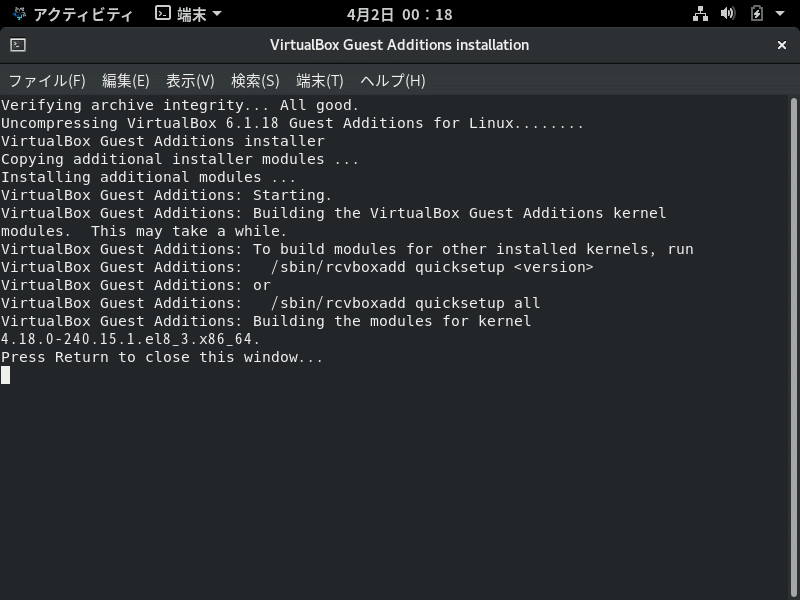Open the clock and calendar panel
Screen dimensions: 800x600
point(399,14)
